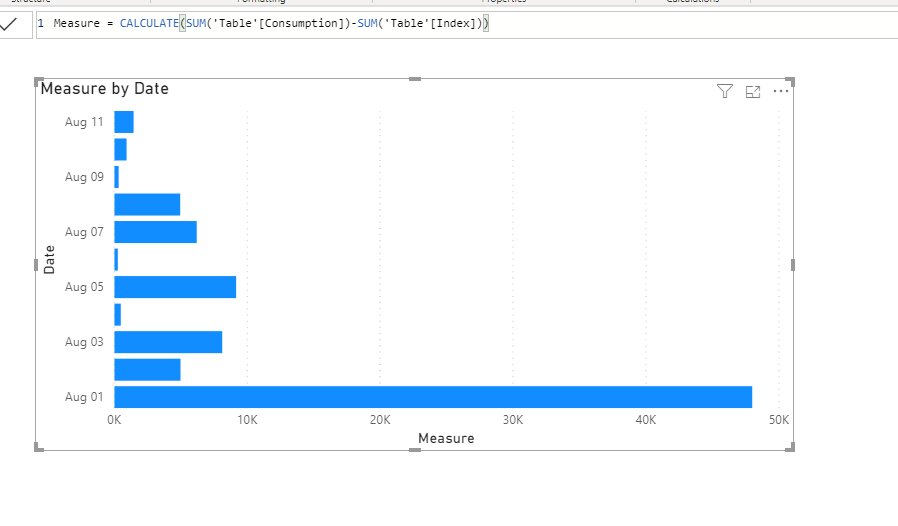Click the 30K axis value
898x526 pixels.
coord(513,420)
